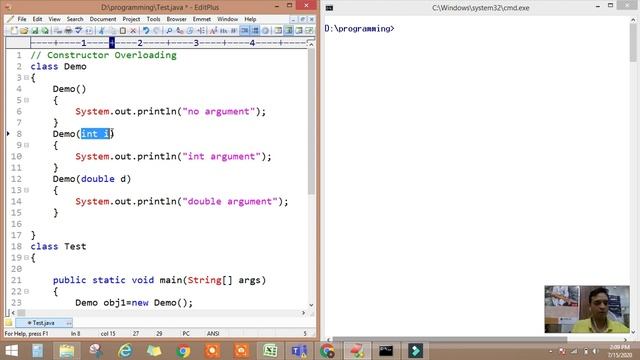Open the Edit menu
This screenshot has height=360, width=640.
pyautogui.click(x=37, y=19)
